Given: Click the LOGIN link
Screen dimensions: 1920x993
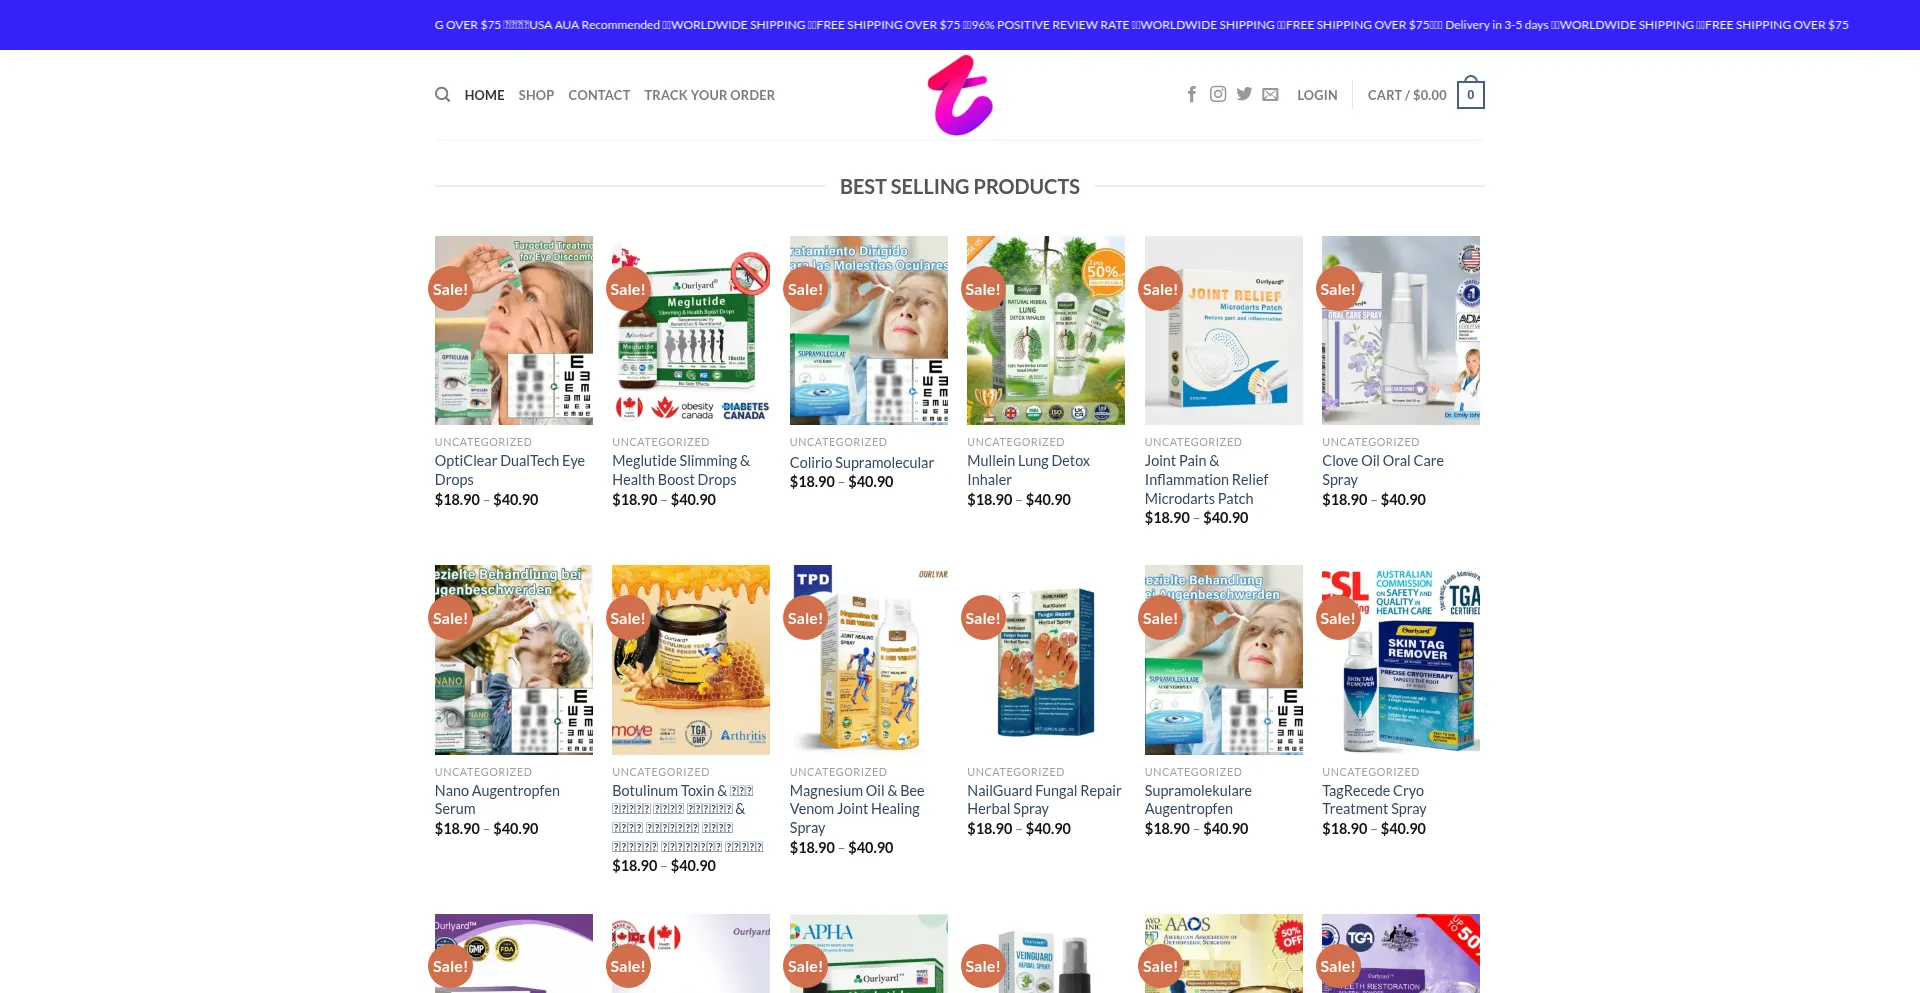Looking at the screenshot, I should (x=1317, y=95).
